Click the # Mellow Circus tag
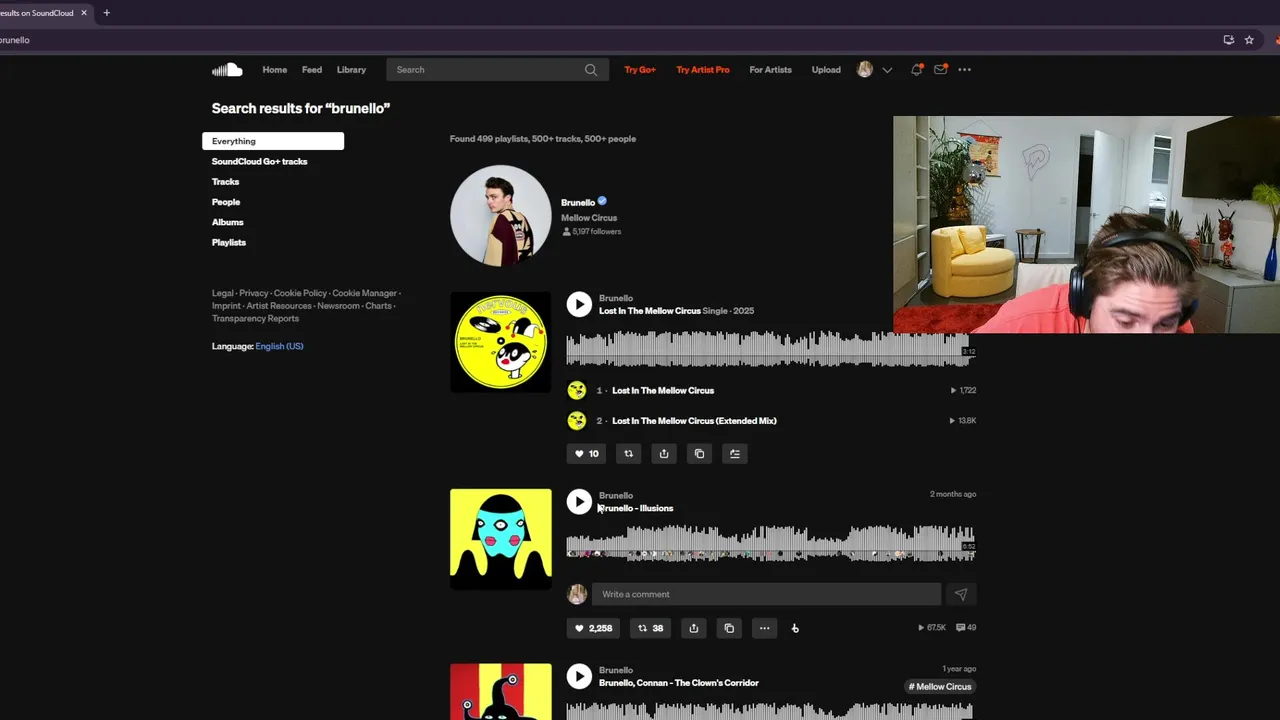Screen dimensions: 1280x720 940,687
